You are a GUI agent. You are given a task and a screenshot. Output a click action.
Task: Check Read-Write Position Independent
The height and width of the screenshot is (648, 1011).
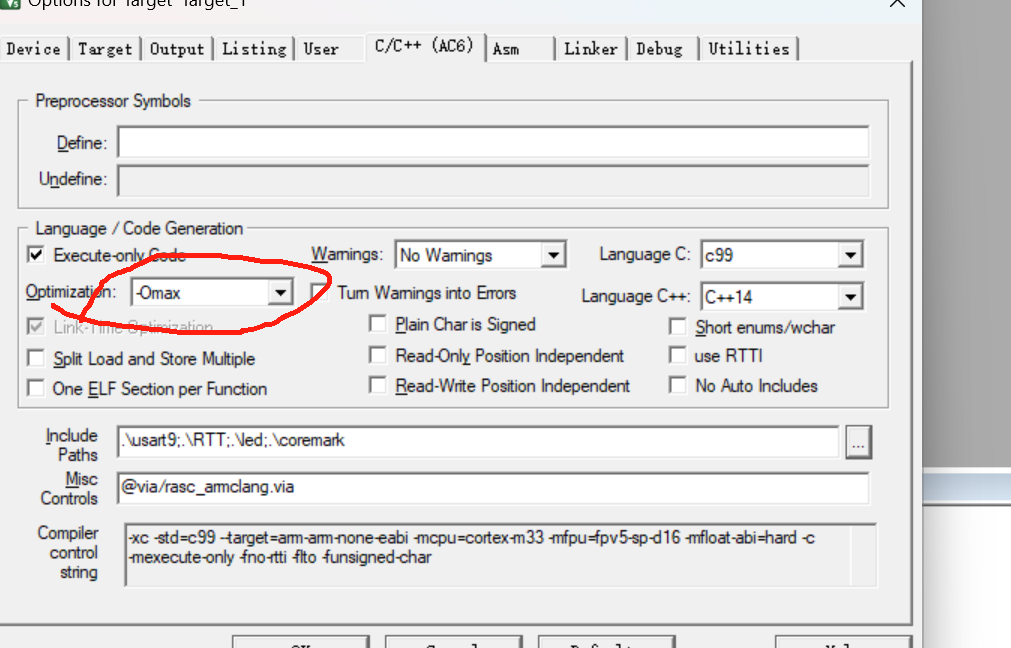tap(378, 386)
